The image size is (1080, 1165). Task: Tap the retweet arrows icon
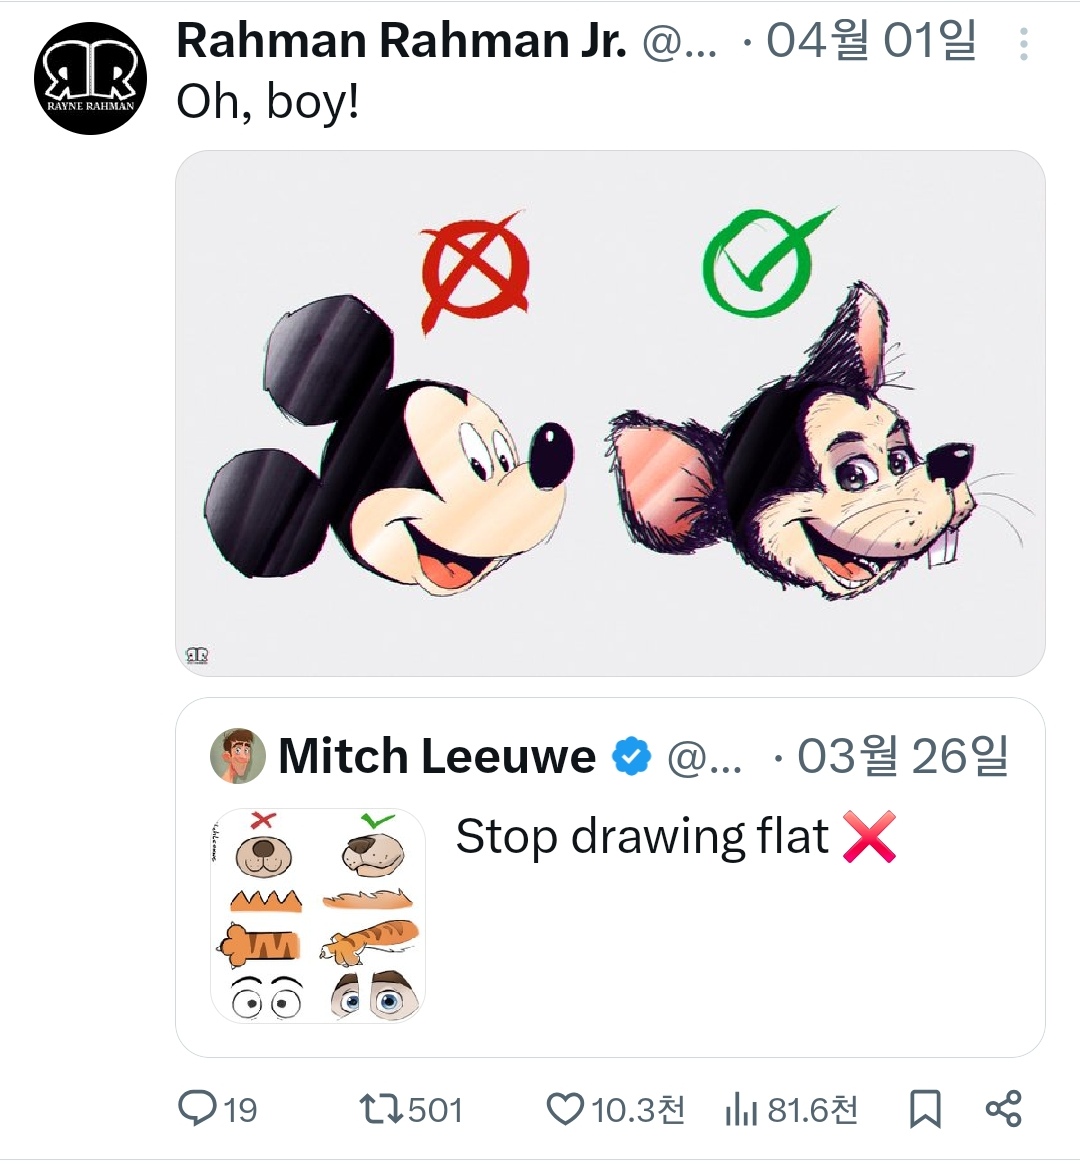pyautogui.click(x=380, y=1108)
